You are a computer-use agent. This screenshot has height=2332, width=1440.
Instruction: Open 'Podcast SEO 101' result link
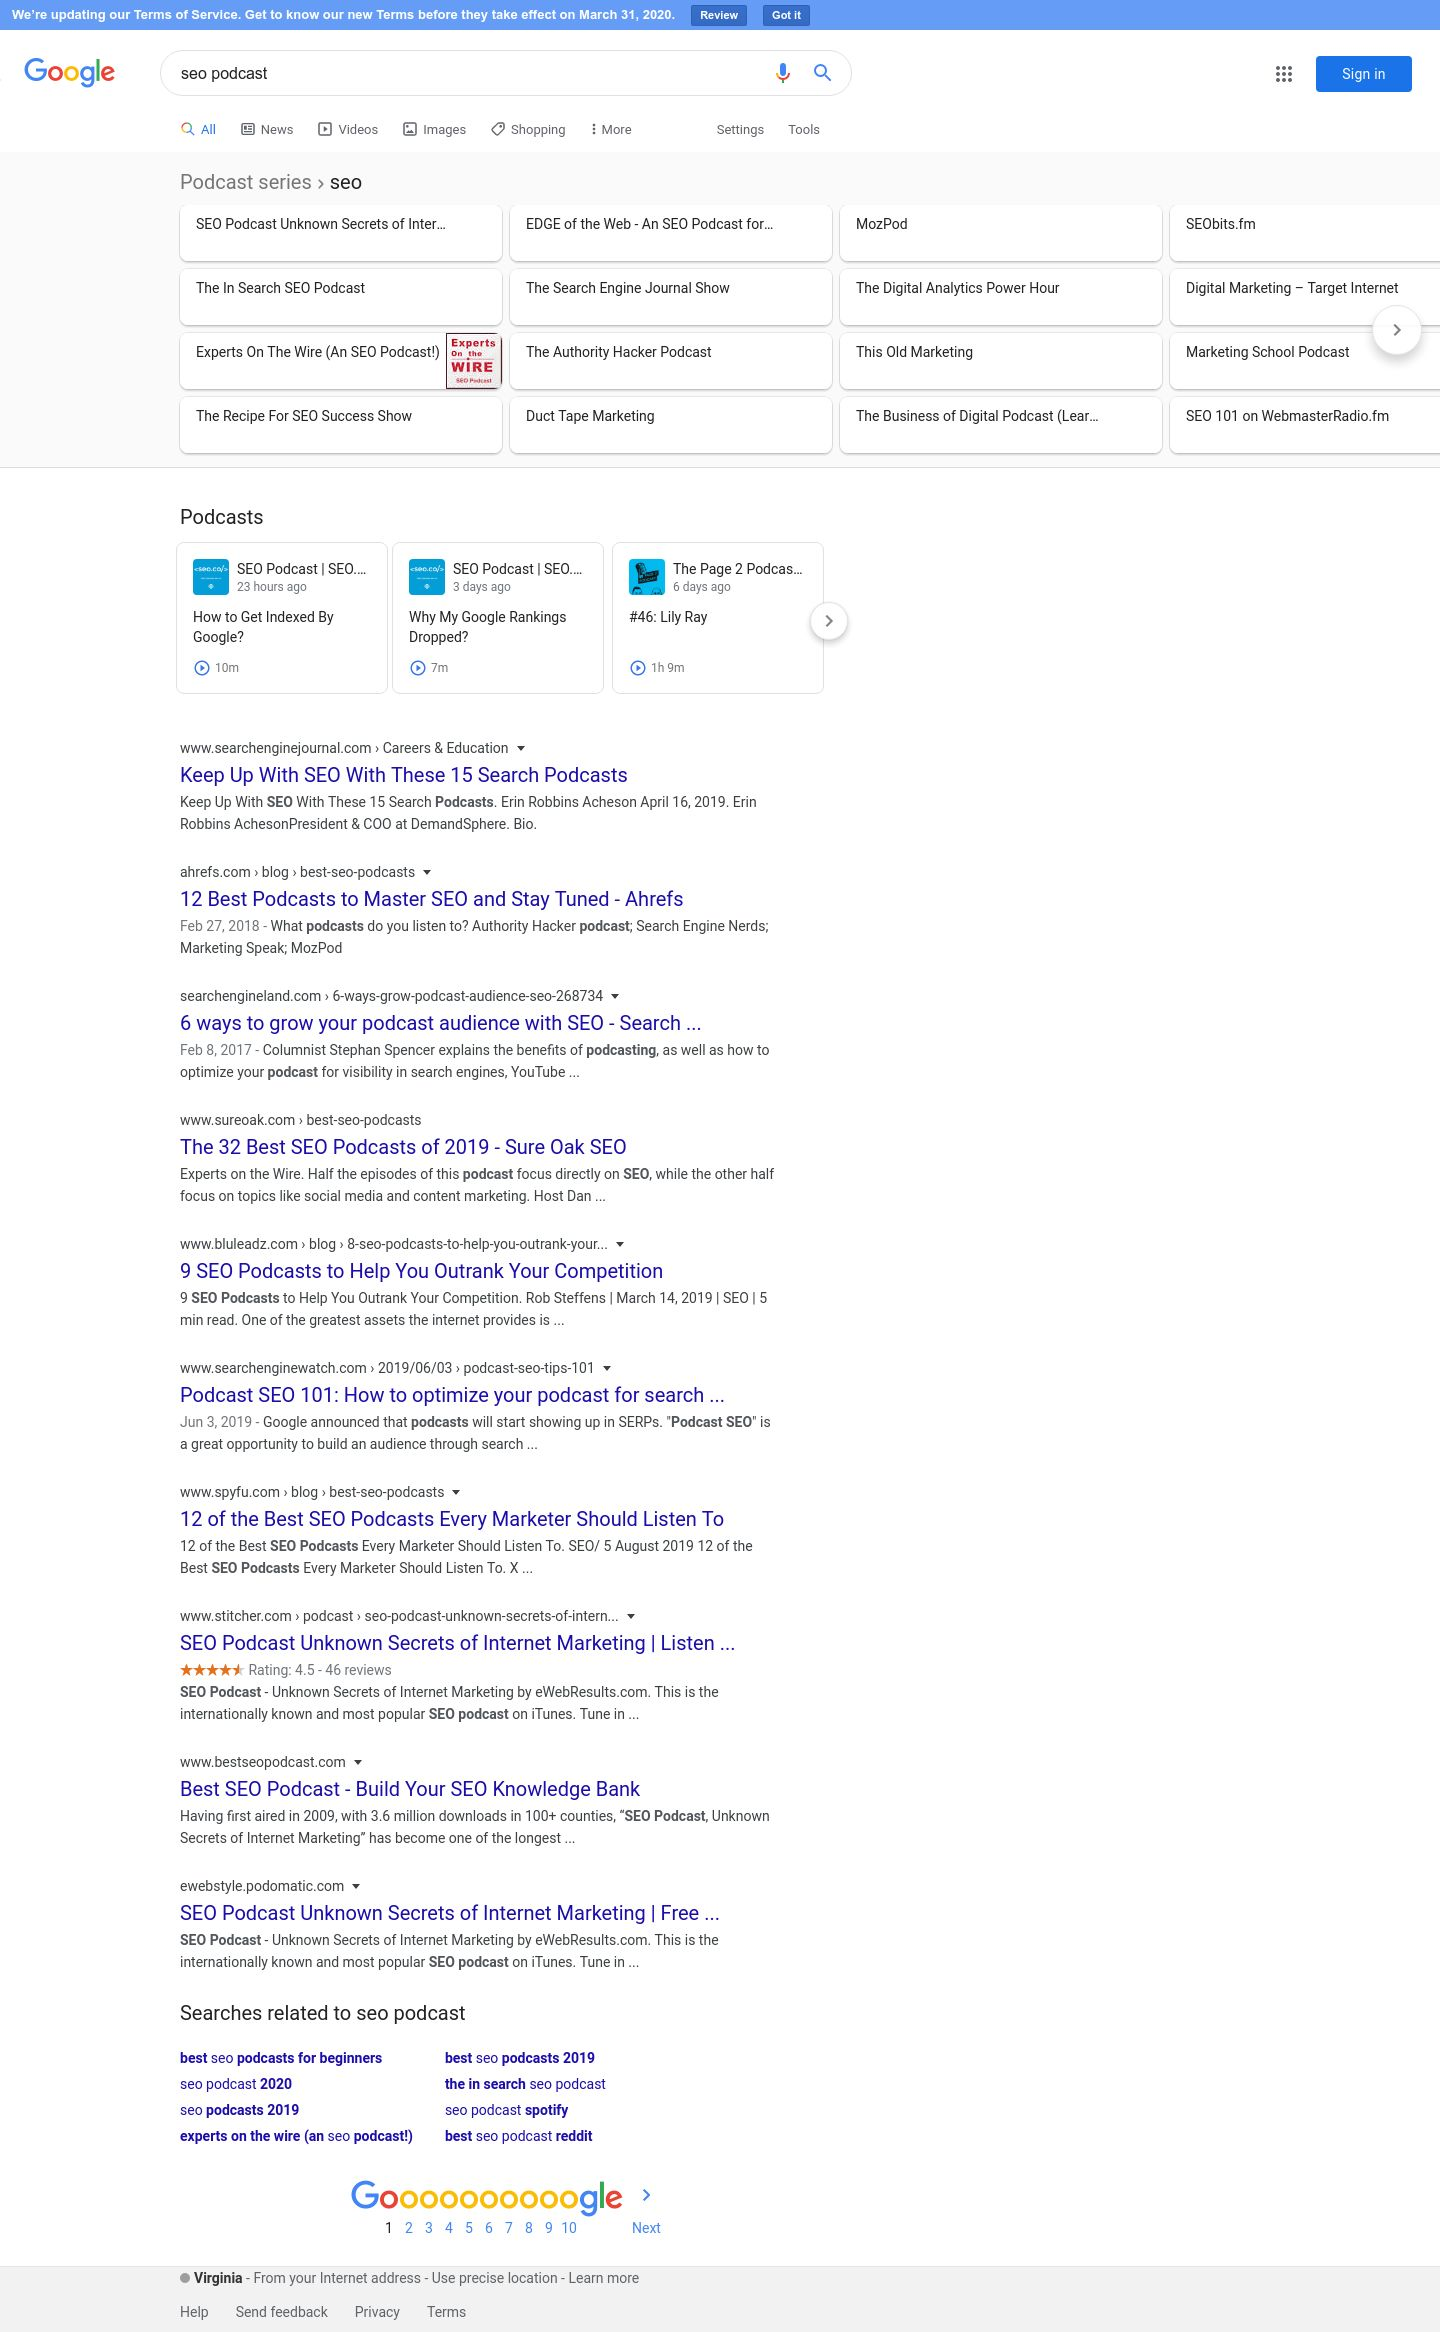click(x=452, y=1395)
